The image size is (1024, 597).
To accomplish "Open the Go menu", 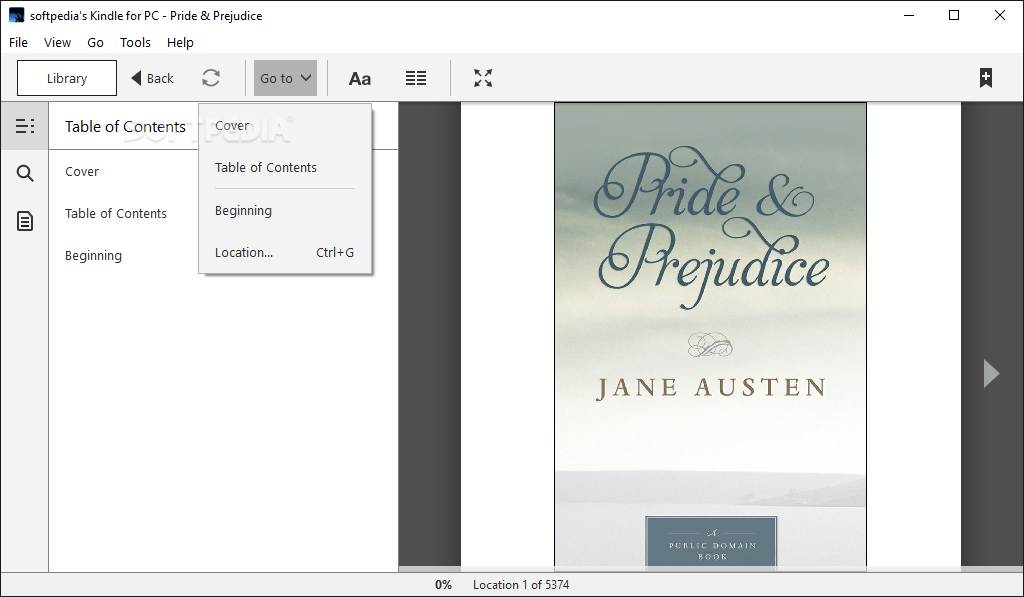I will pos(95,42).
